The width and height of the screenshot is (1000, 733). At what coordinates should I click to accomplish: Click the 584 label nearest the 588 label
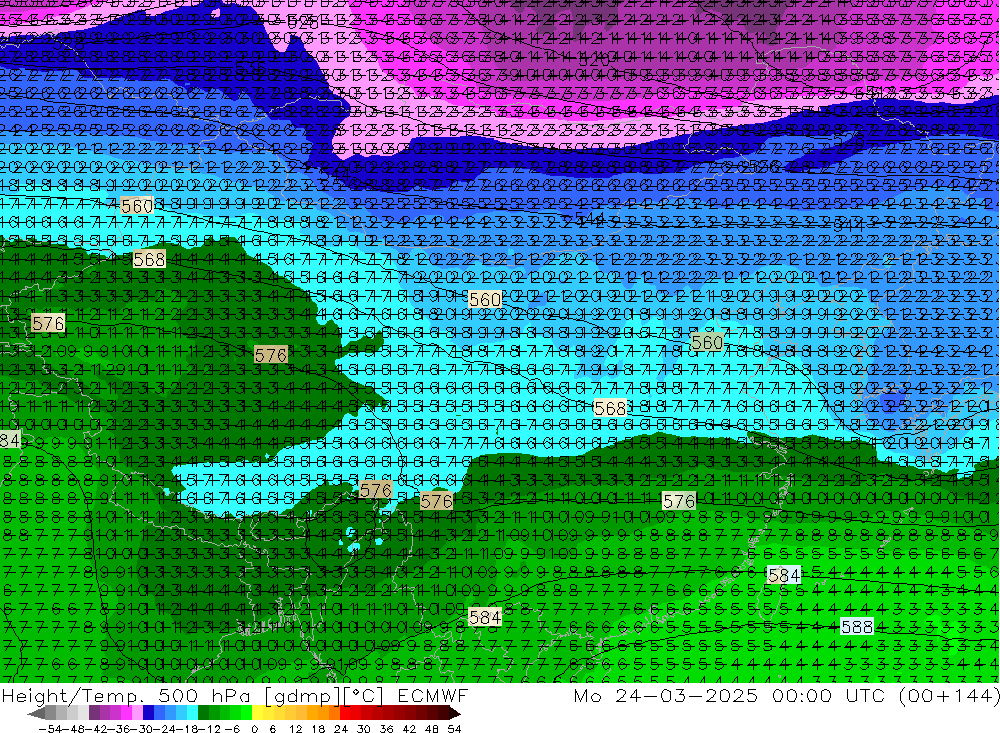click(784, 575)
